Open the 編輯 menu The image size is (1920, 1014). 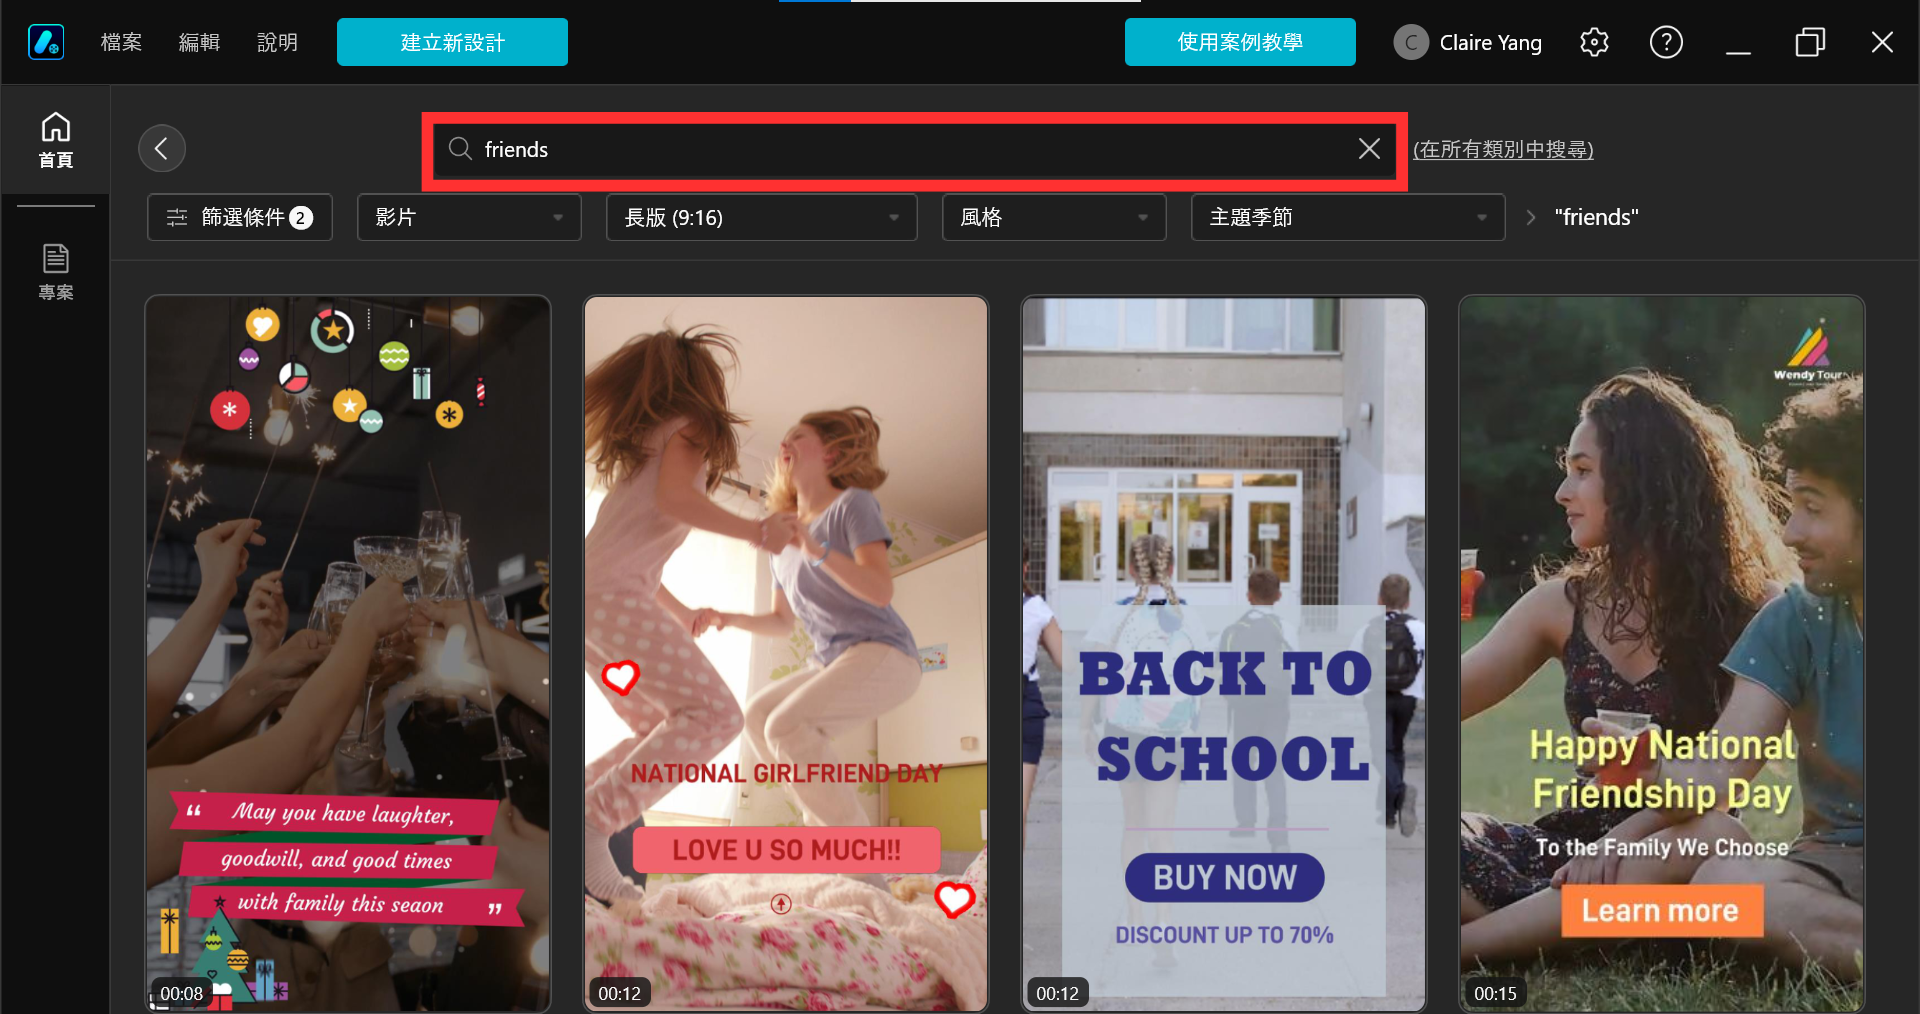[x=199, y=42]
